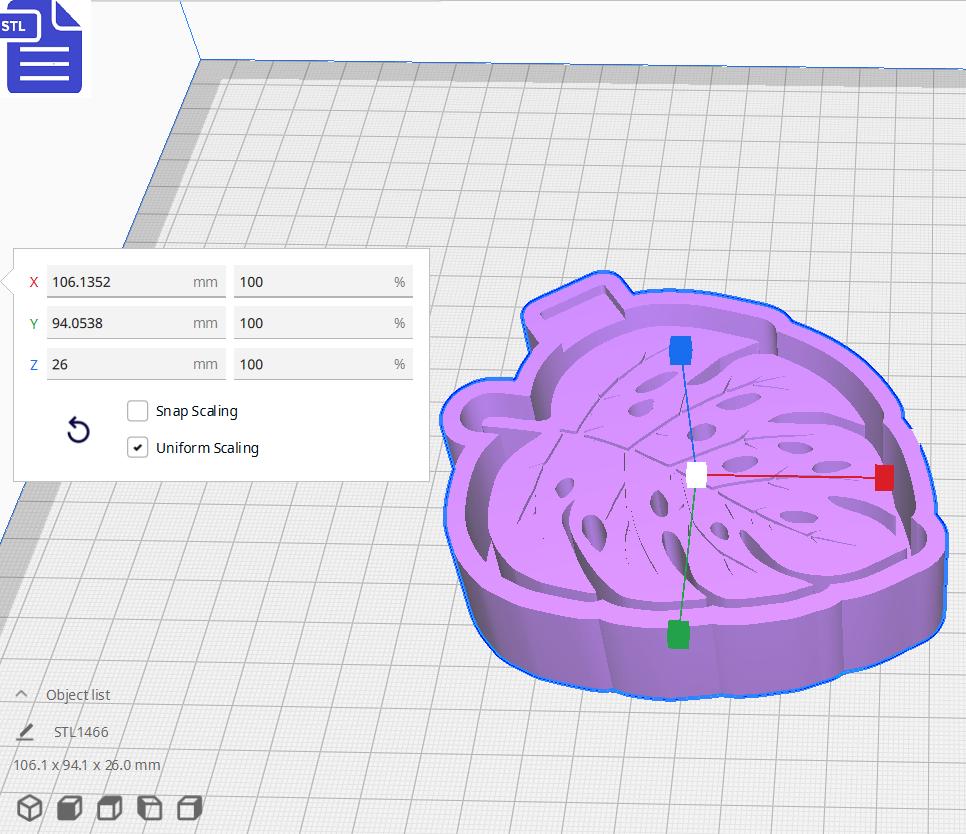Collapse the Object list panel
The image size is (966, 834).
click(x=21, y=693)
